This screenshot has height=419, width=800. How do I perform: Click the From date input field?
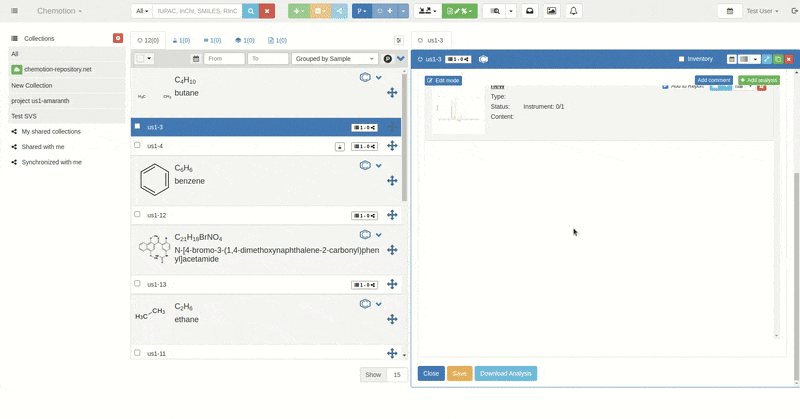(224, 59)
